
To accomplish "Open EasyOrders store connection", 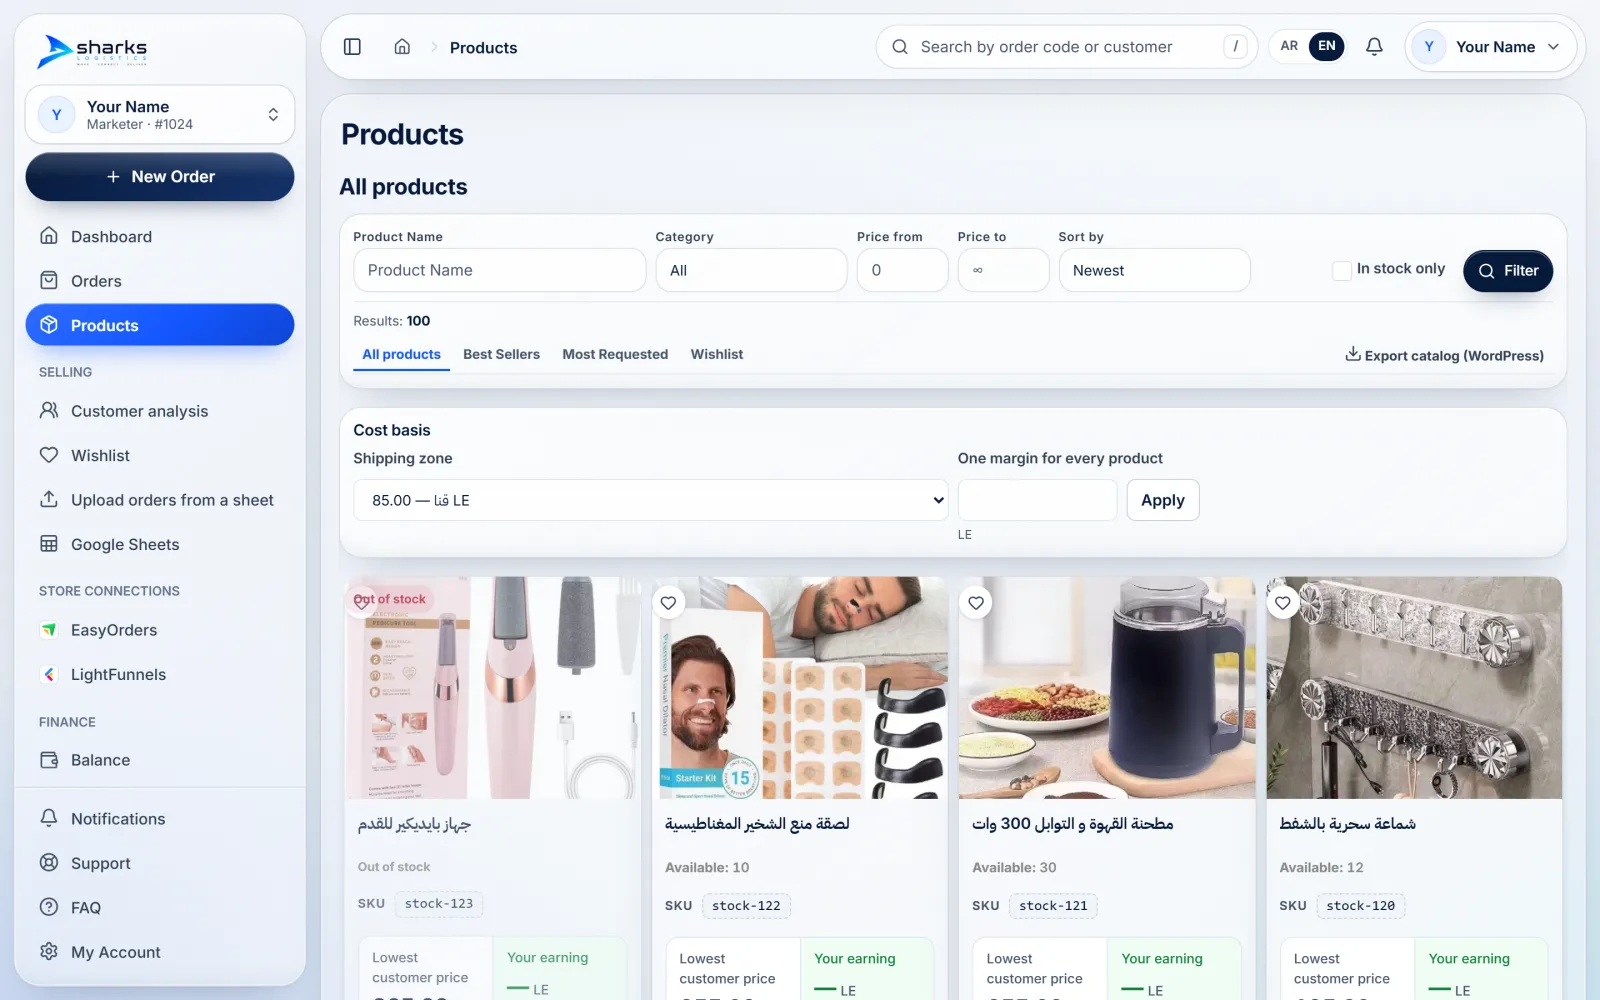I will pyautogui.click(x=160, y=630).
